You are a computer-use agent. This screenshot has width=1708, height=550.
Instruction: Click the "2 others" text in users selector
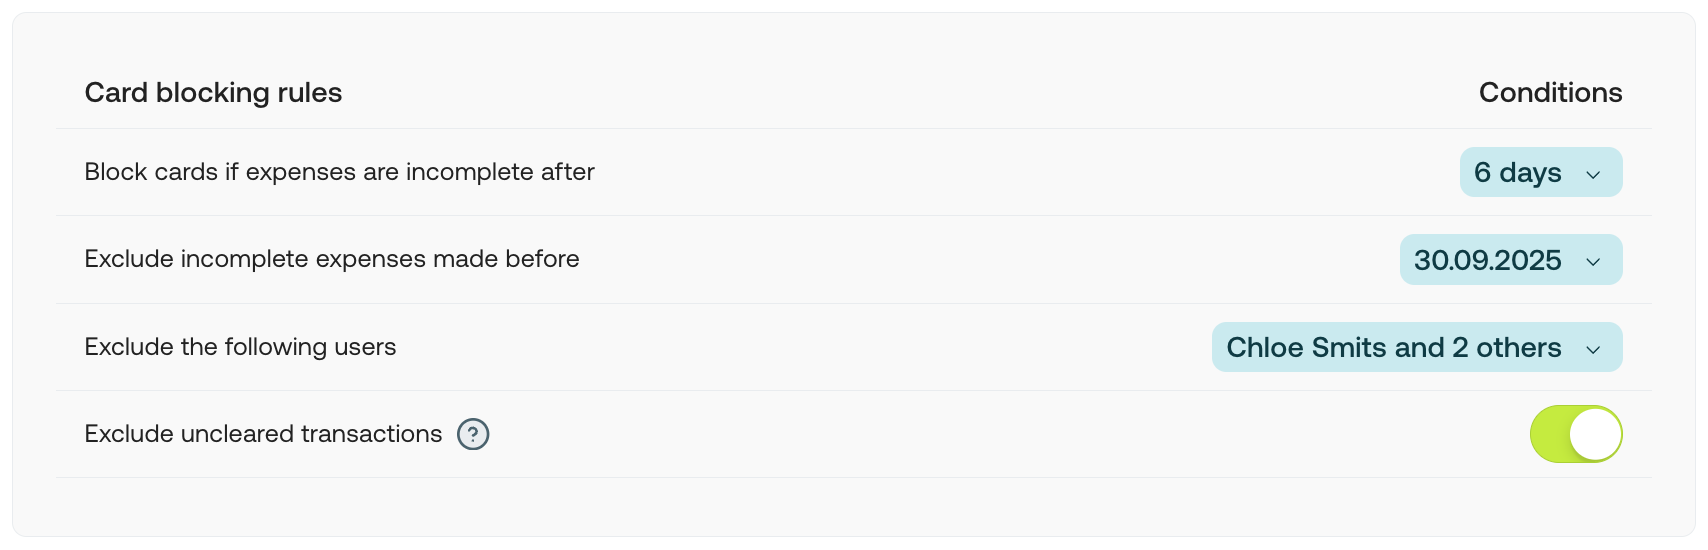pos(1507,347)
